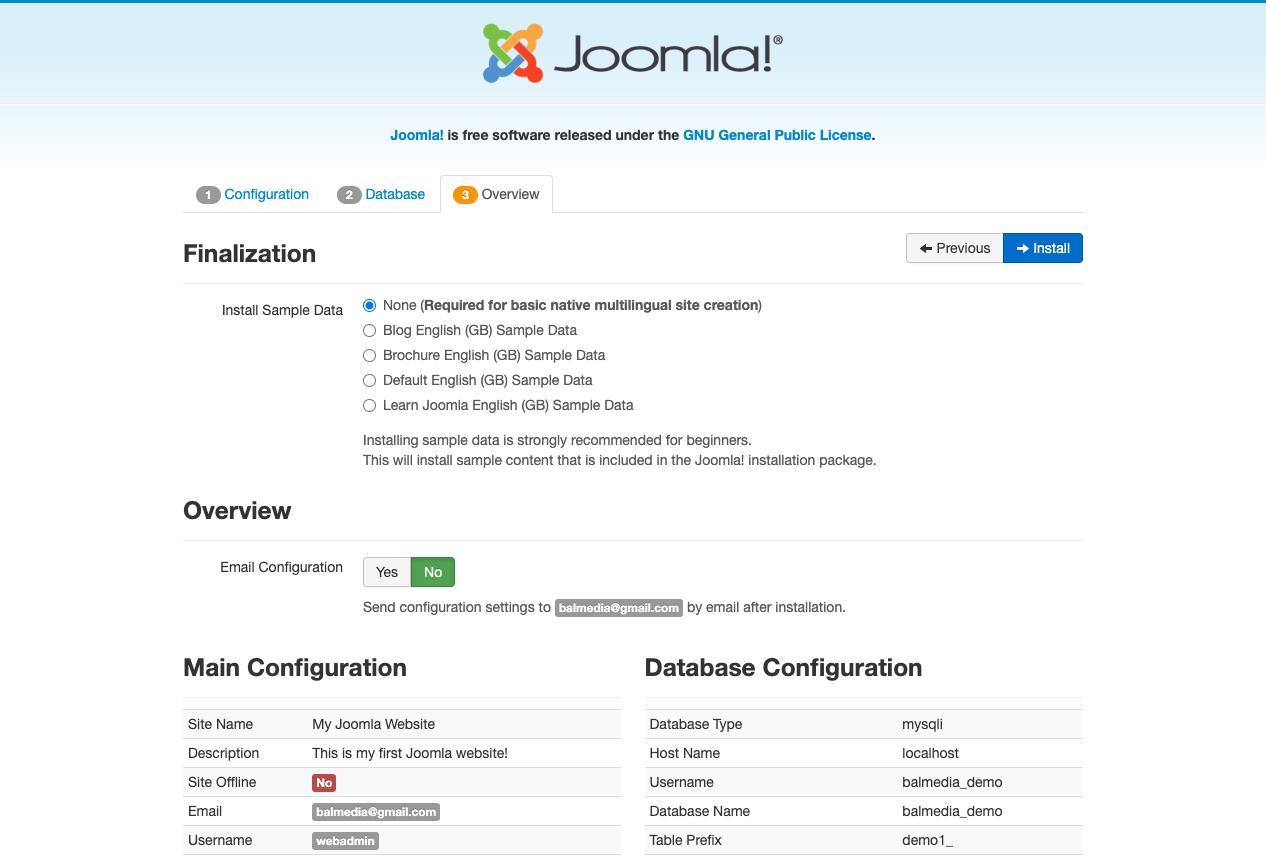Click the Main Configuration heading

point(295,667)
